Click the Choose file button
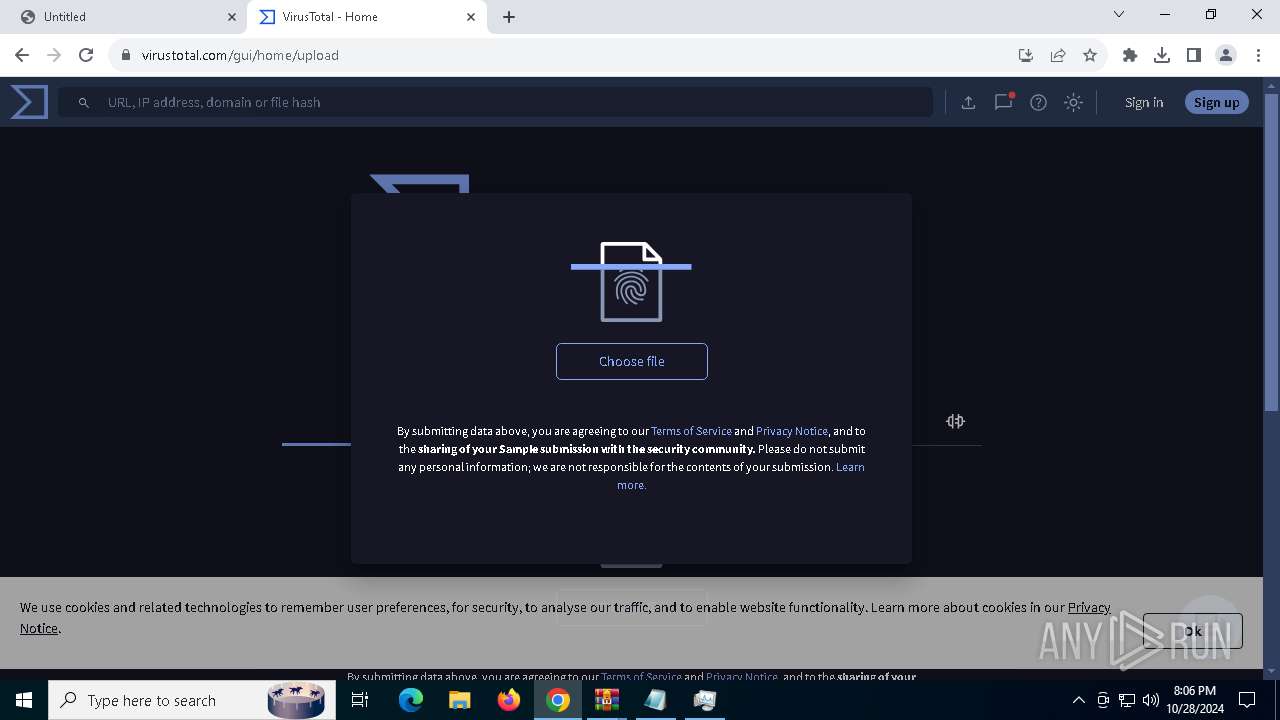 pyautogui.click(x=632, y=361)
